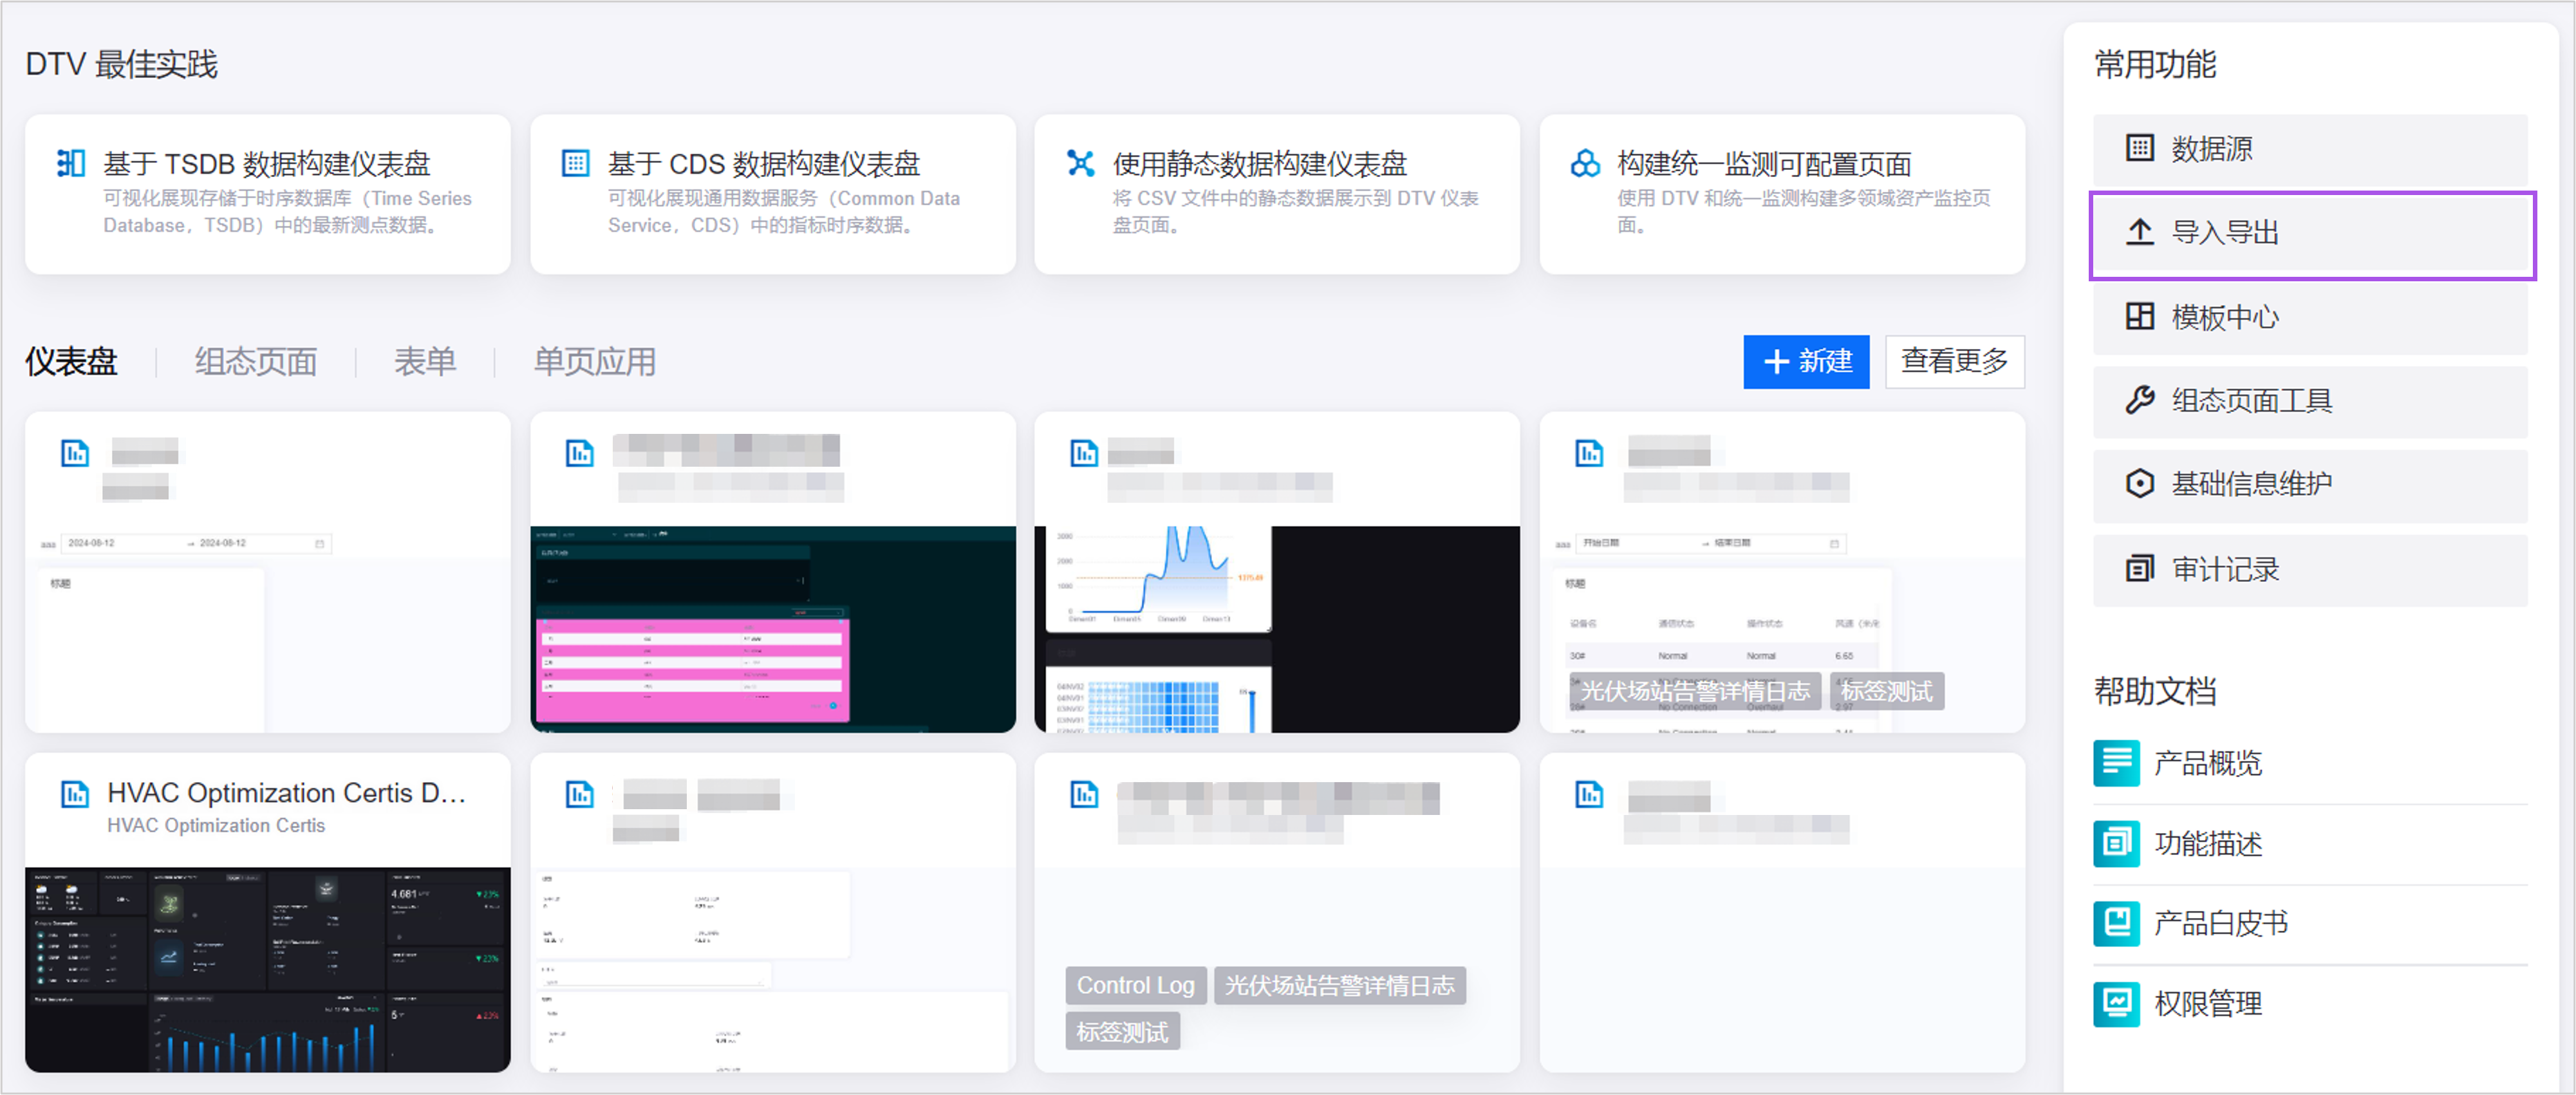Click the 查看更多 button
Viewport: 2576px width, 1095px height.
[x=1954, y=362]
